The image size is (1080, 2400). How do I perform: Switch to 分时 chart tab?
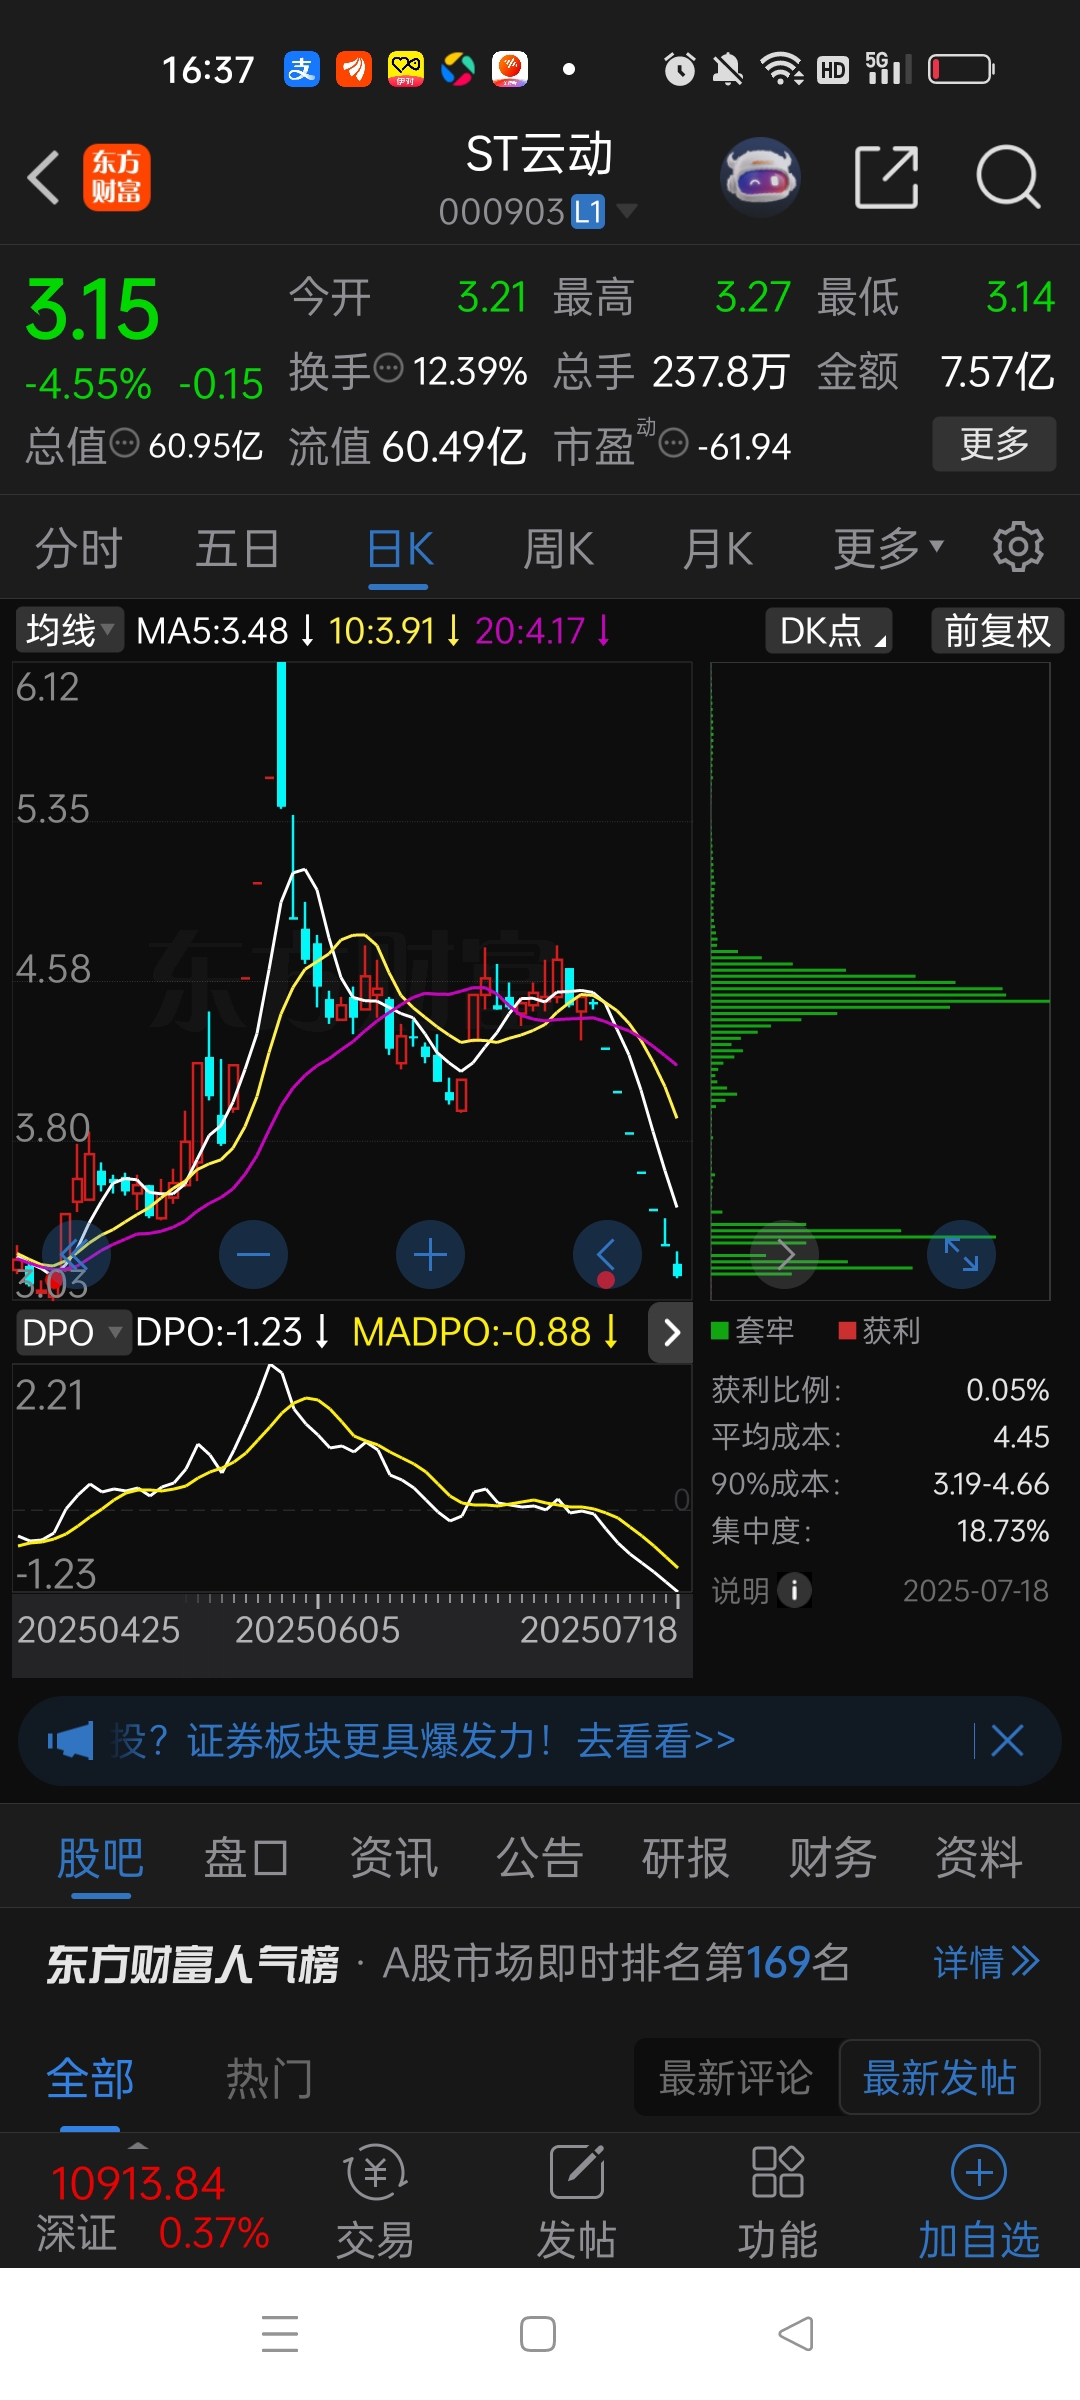point(78,548)
